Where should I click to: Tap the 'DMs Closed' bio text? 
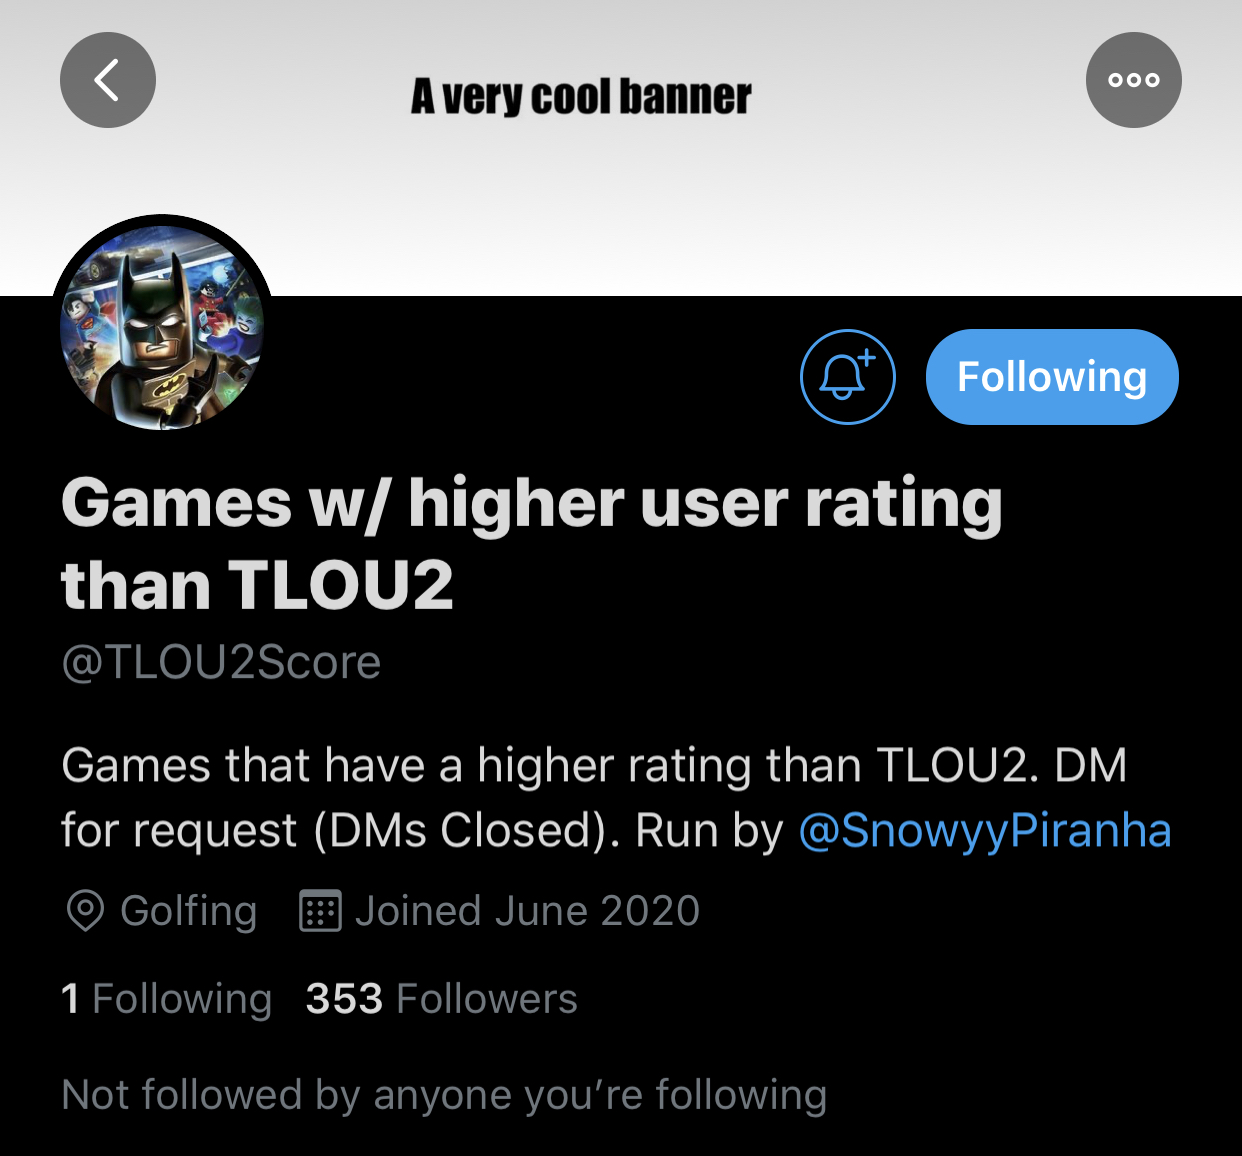click(458, 831)
